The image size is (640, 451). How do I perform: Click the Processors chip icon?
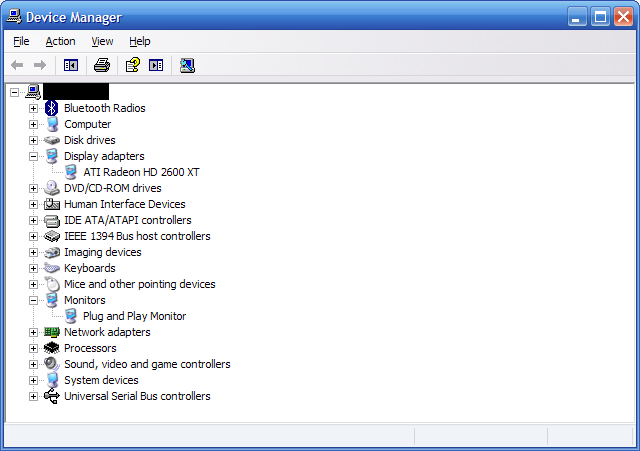coord(52,348)
